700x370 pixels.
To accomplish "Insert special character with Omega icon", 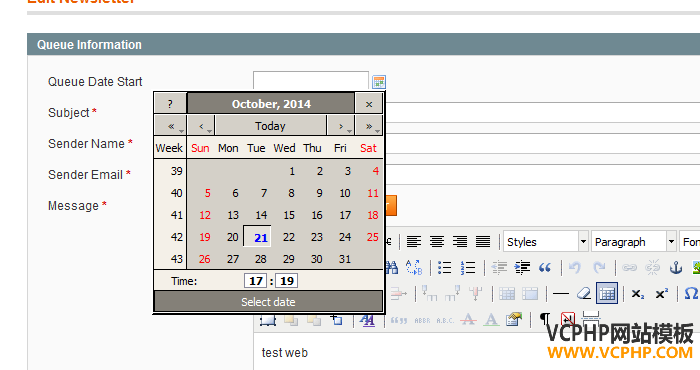I will click(691, 294).
